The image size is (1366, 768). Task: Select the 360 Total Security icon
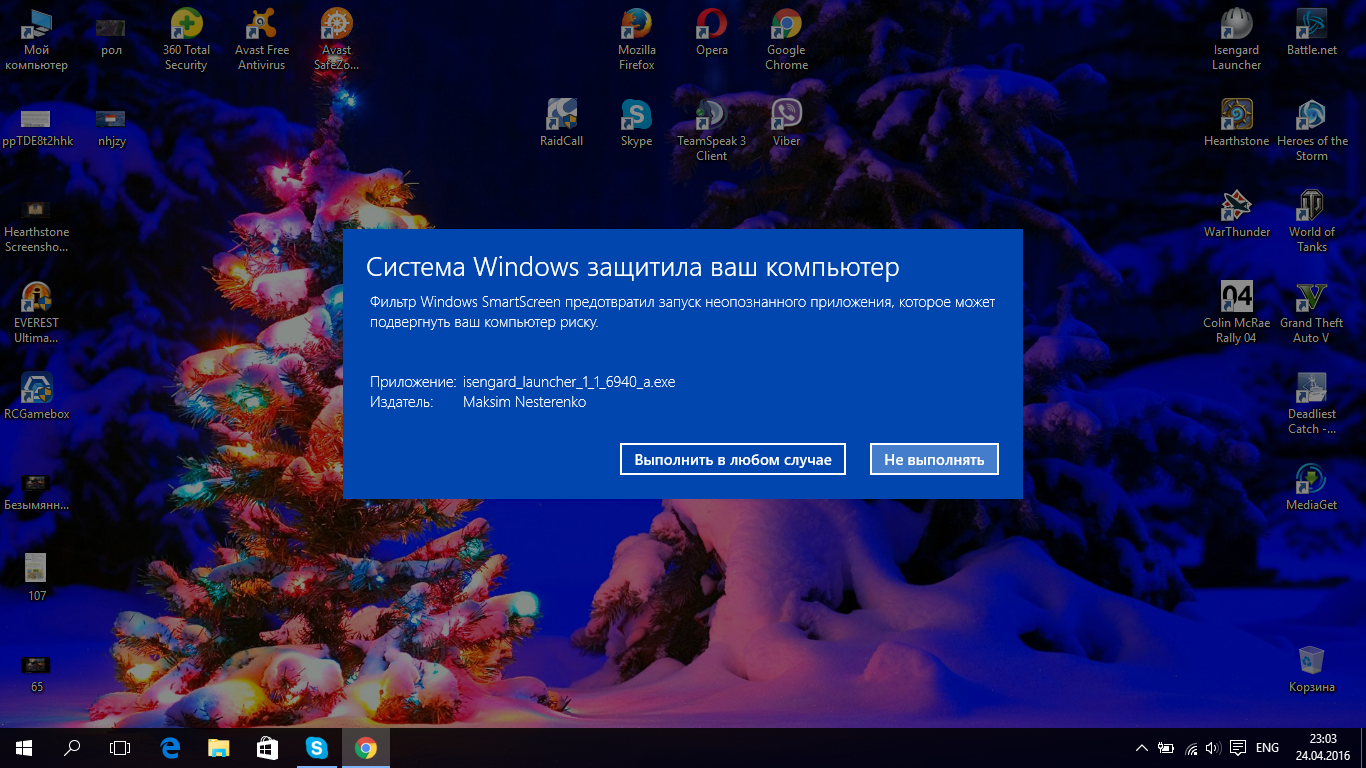[186, 39]
